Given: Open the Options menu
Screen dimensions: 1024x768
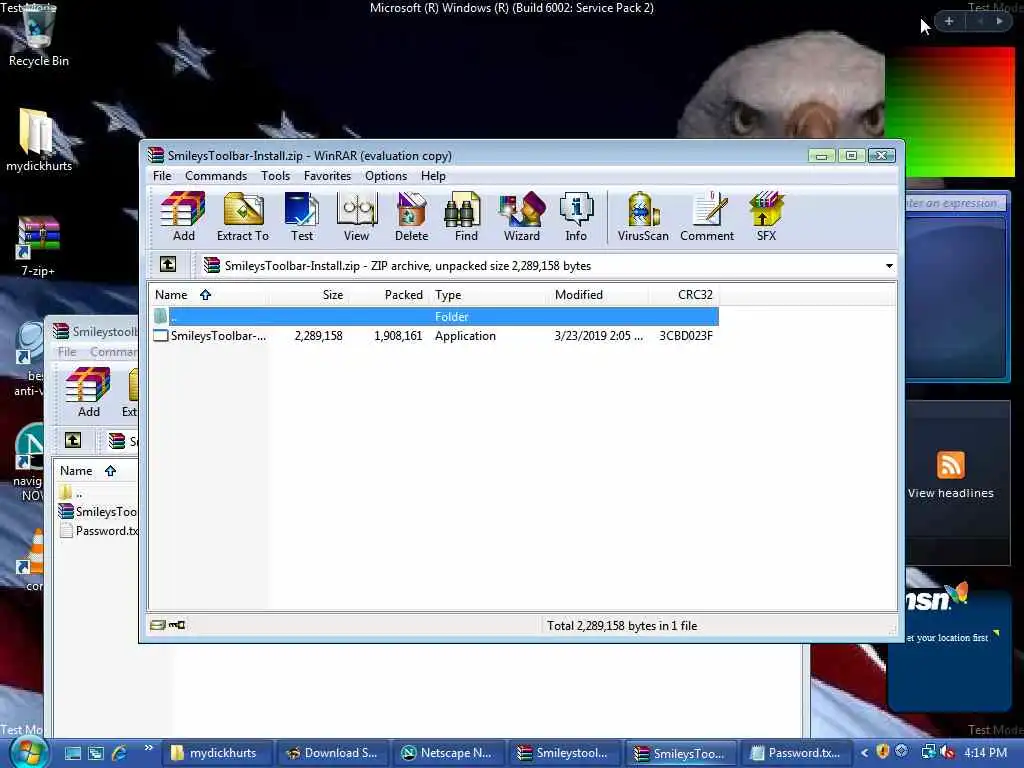Looking at the screenshot, I should pos(386,176).
